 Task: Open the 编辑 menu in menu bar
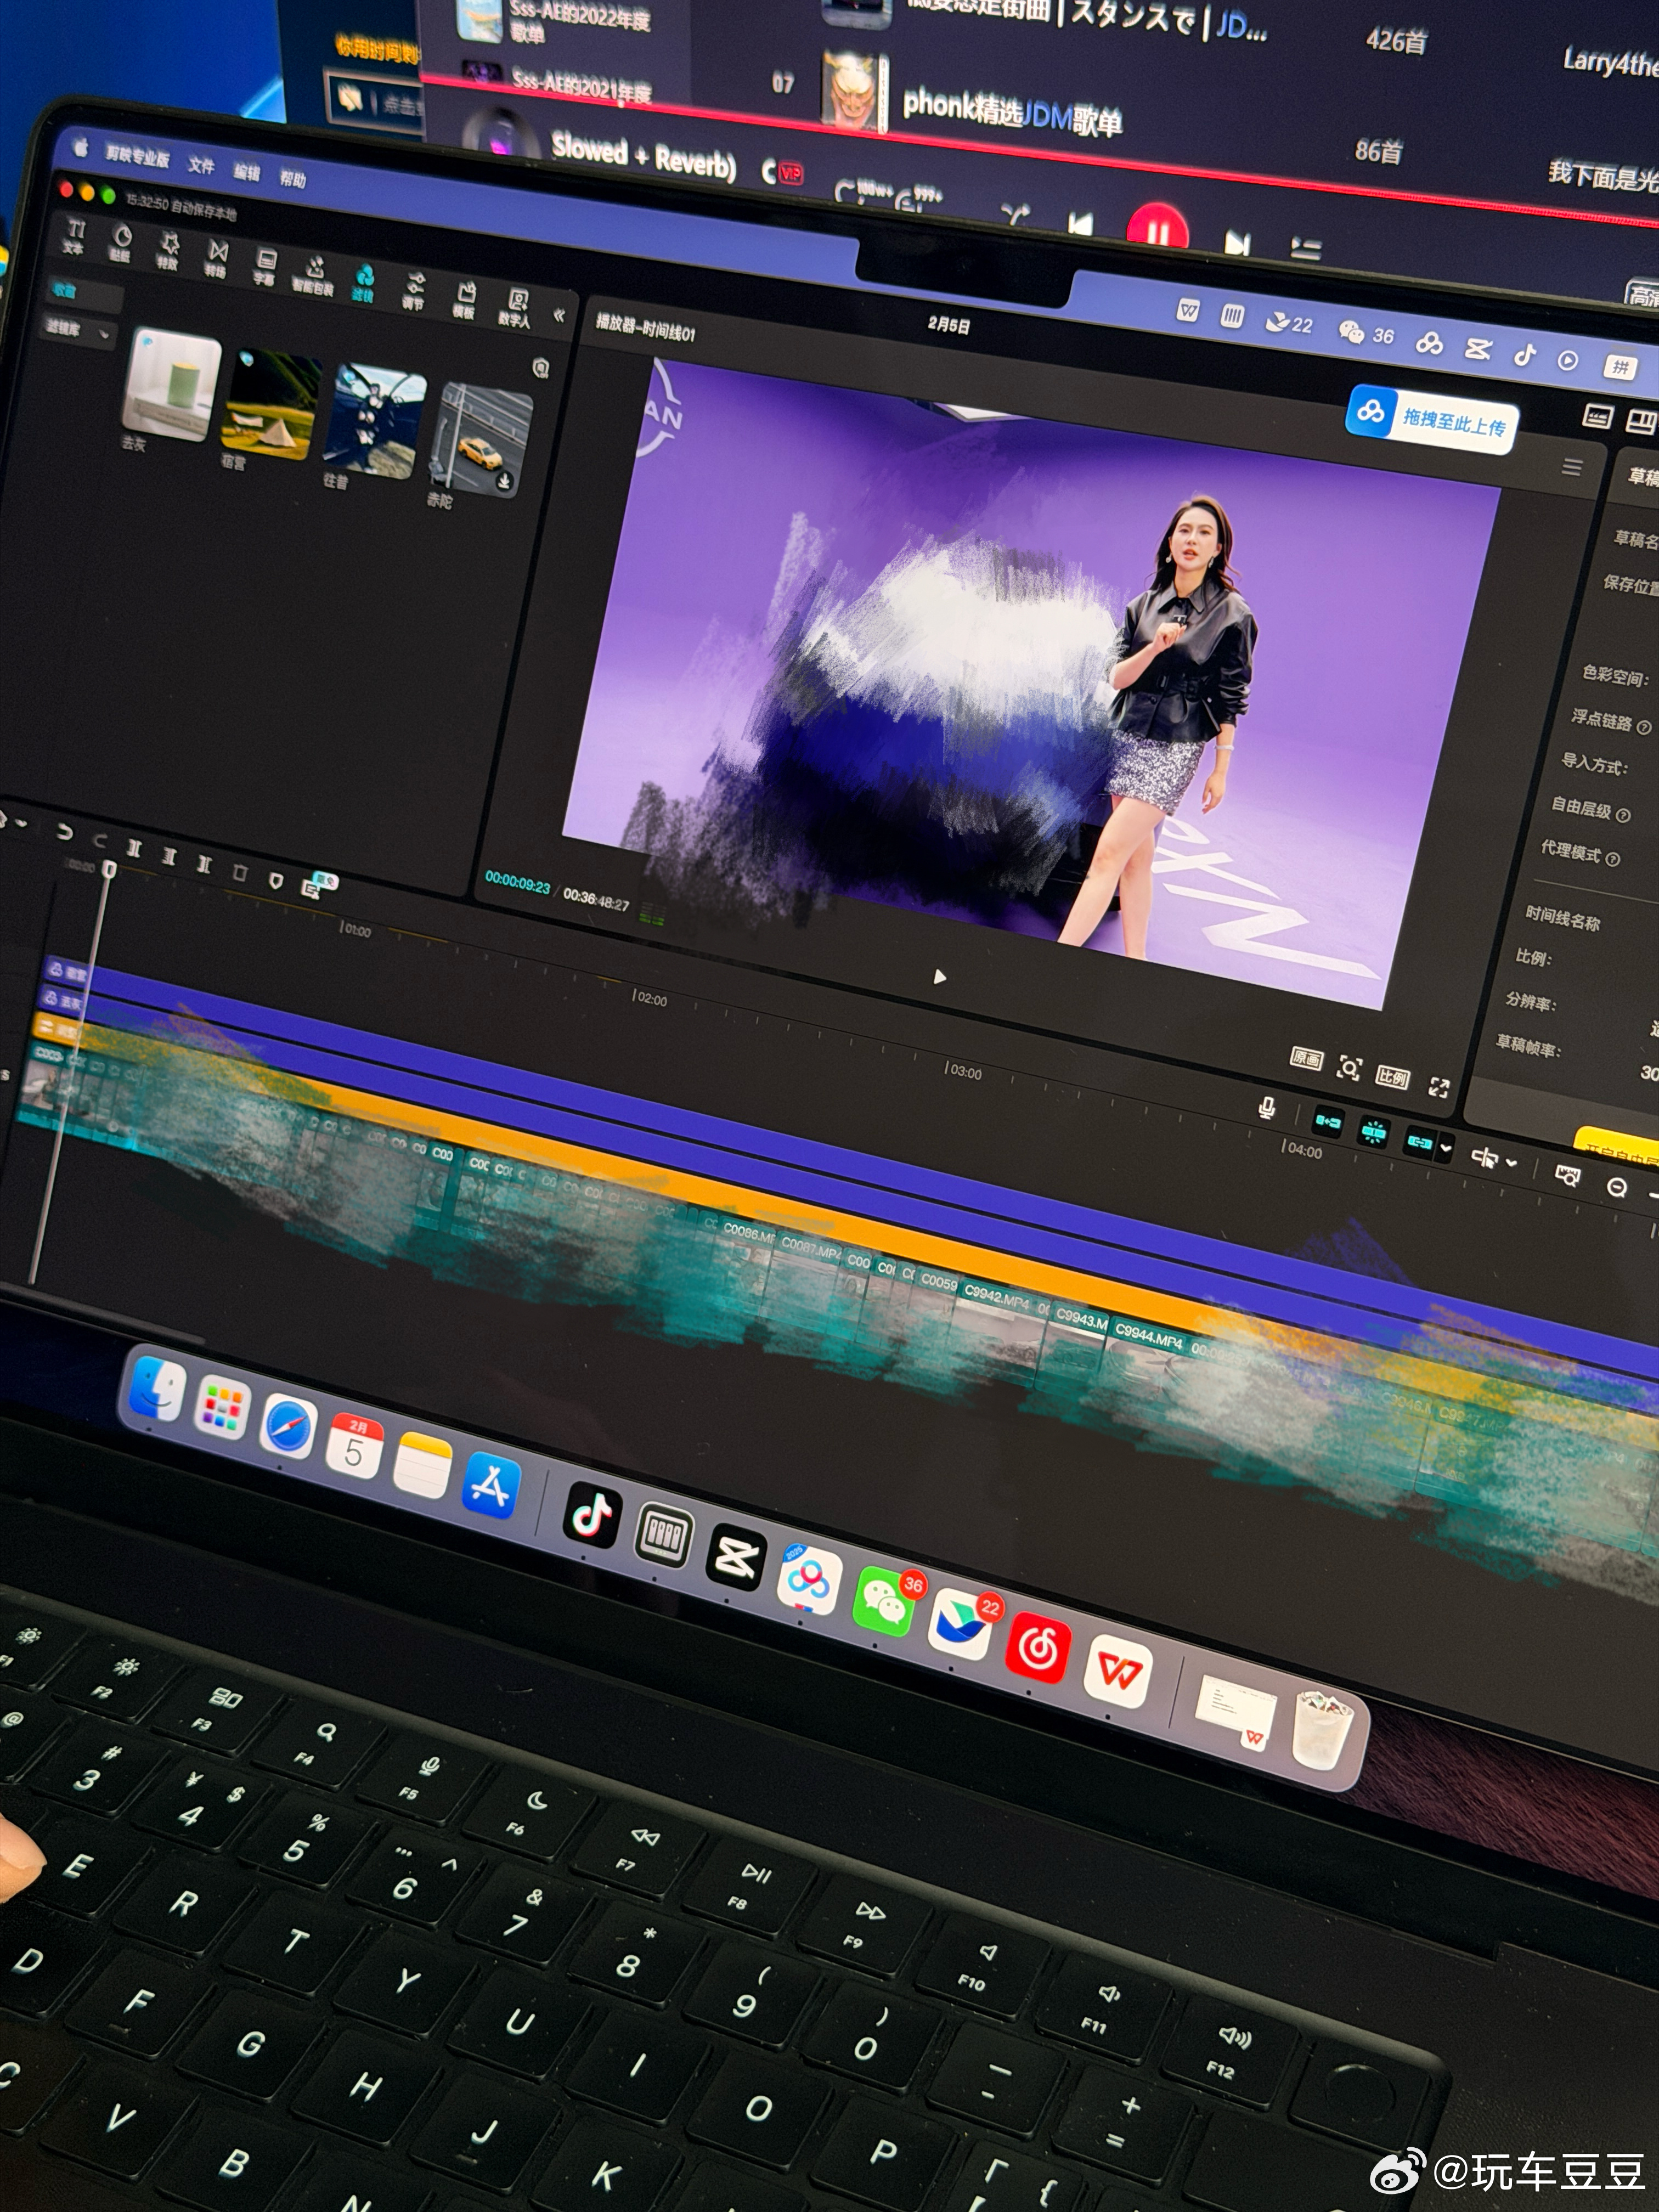click(x=246, y=172)
